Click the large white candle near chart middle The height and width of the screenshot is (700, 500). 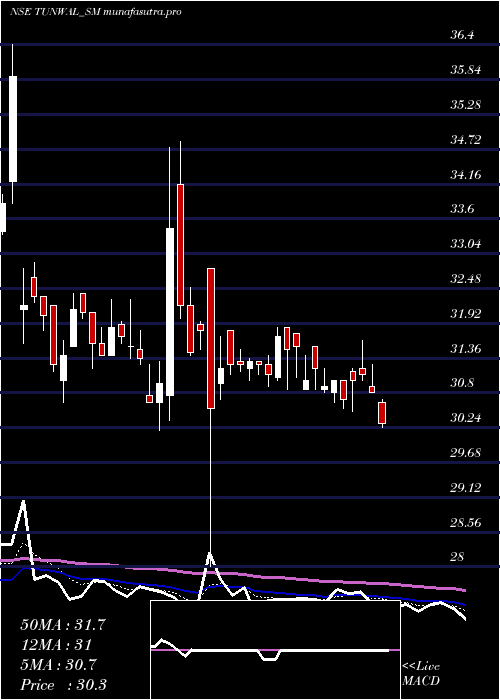coord(170,312)
